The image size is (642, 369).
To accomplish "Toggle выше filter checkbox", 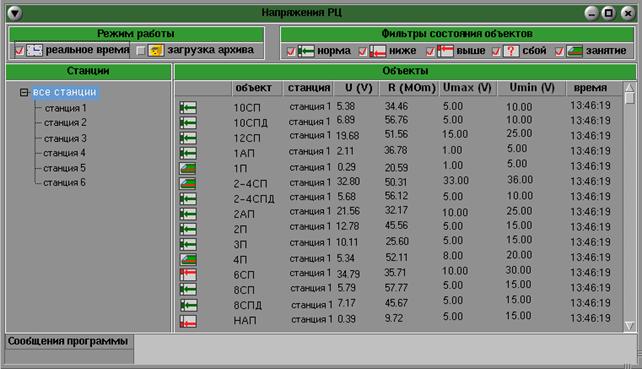I will pos(430,52).
